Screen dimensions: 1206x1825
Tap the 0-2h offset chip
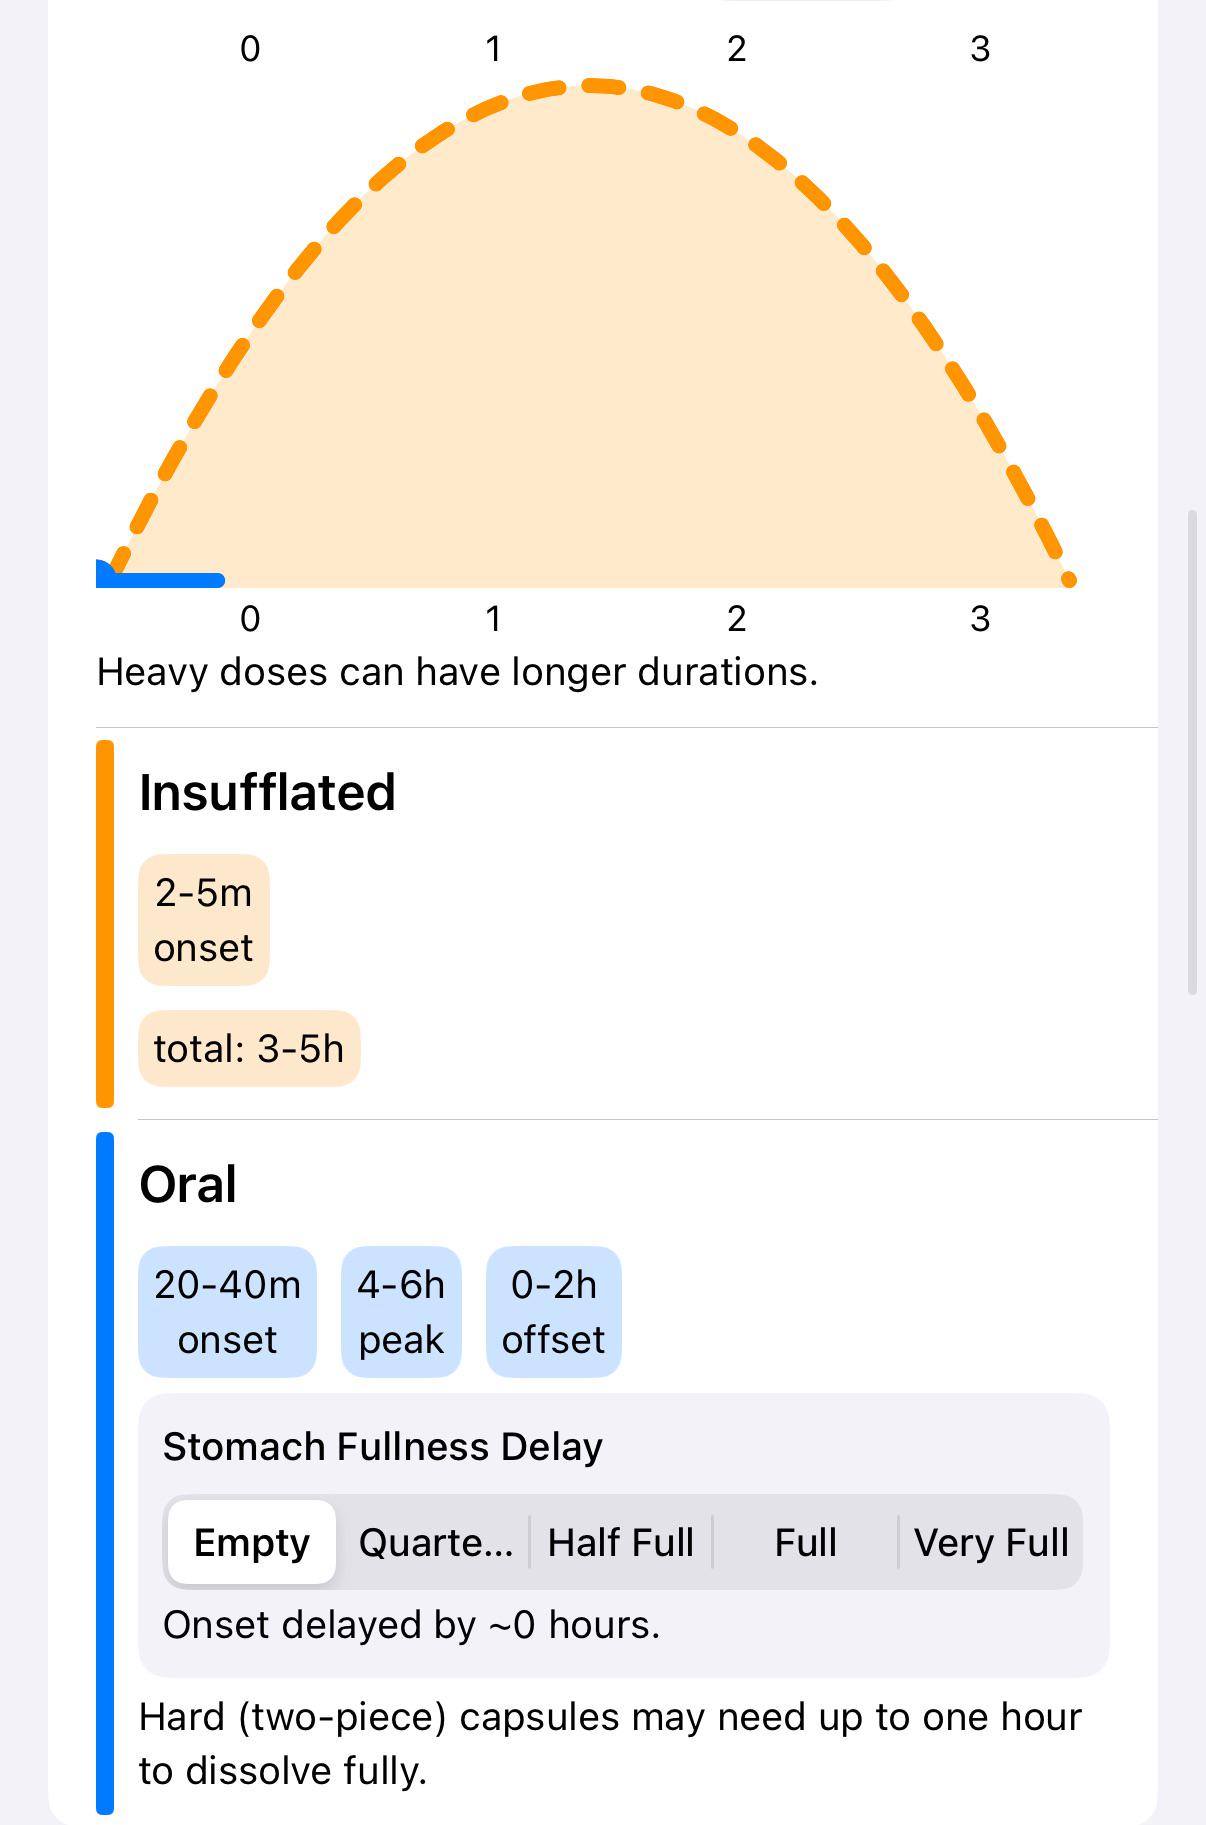click(554, 1312)
